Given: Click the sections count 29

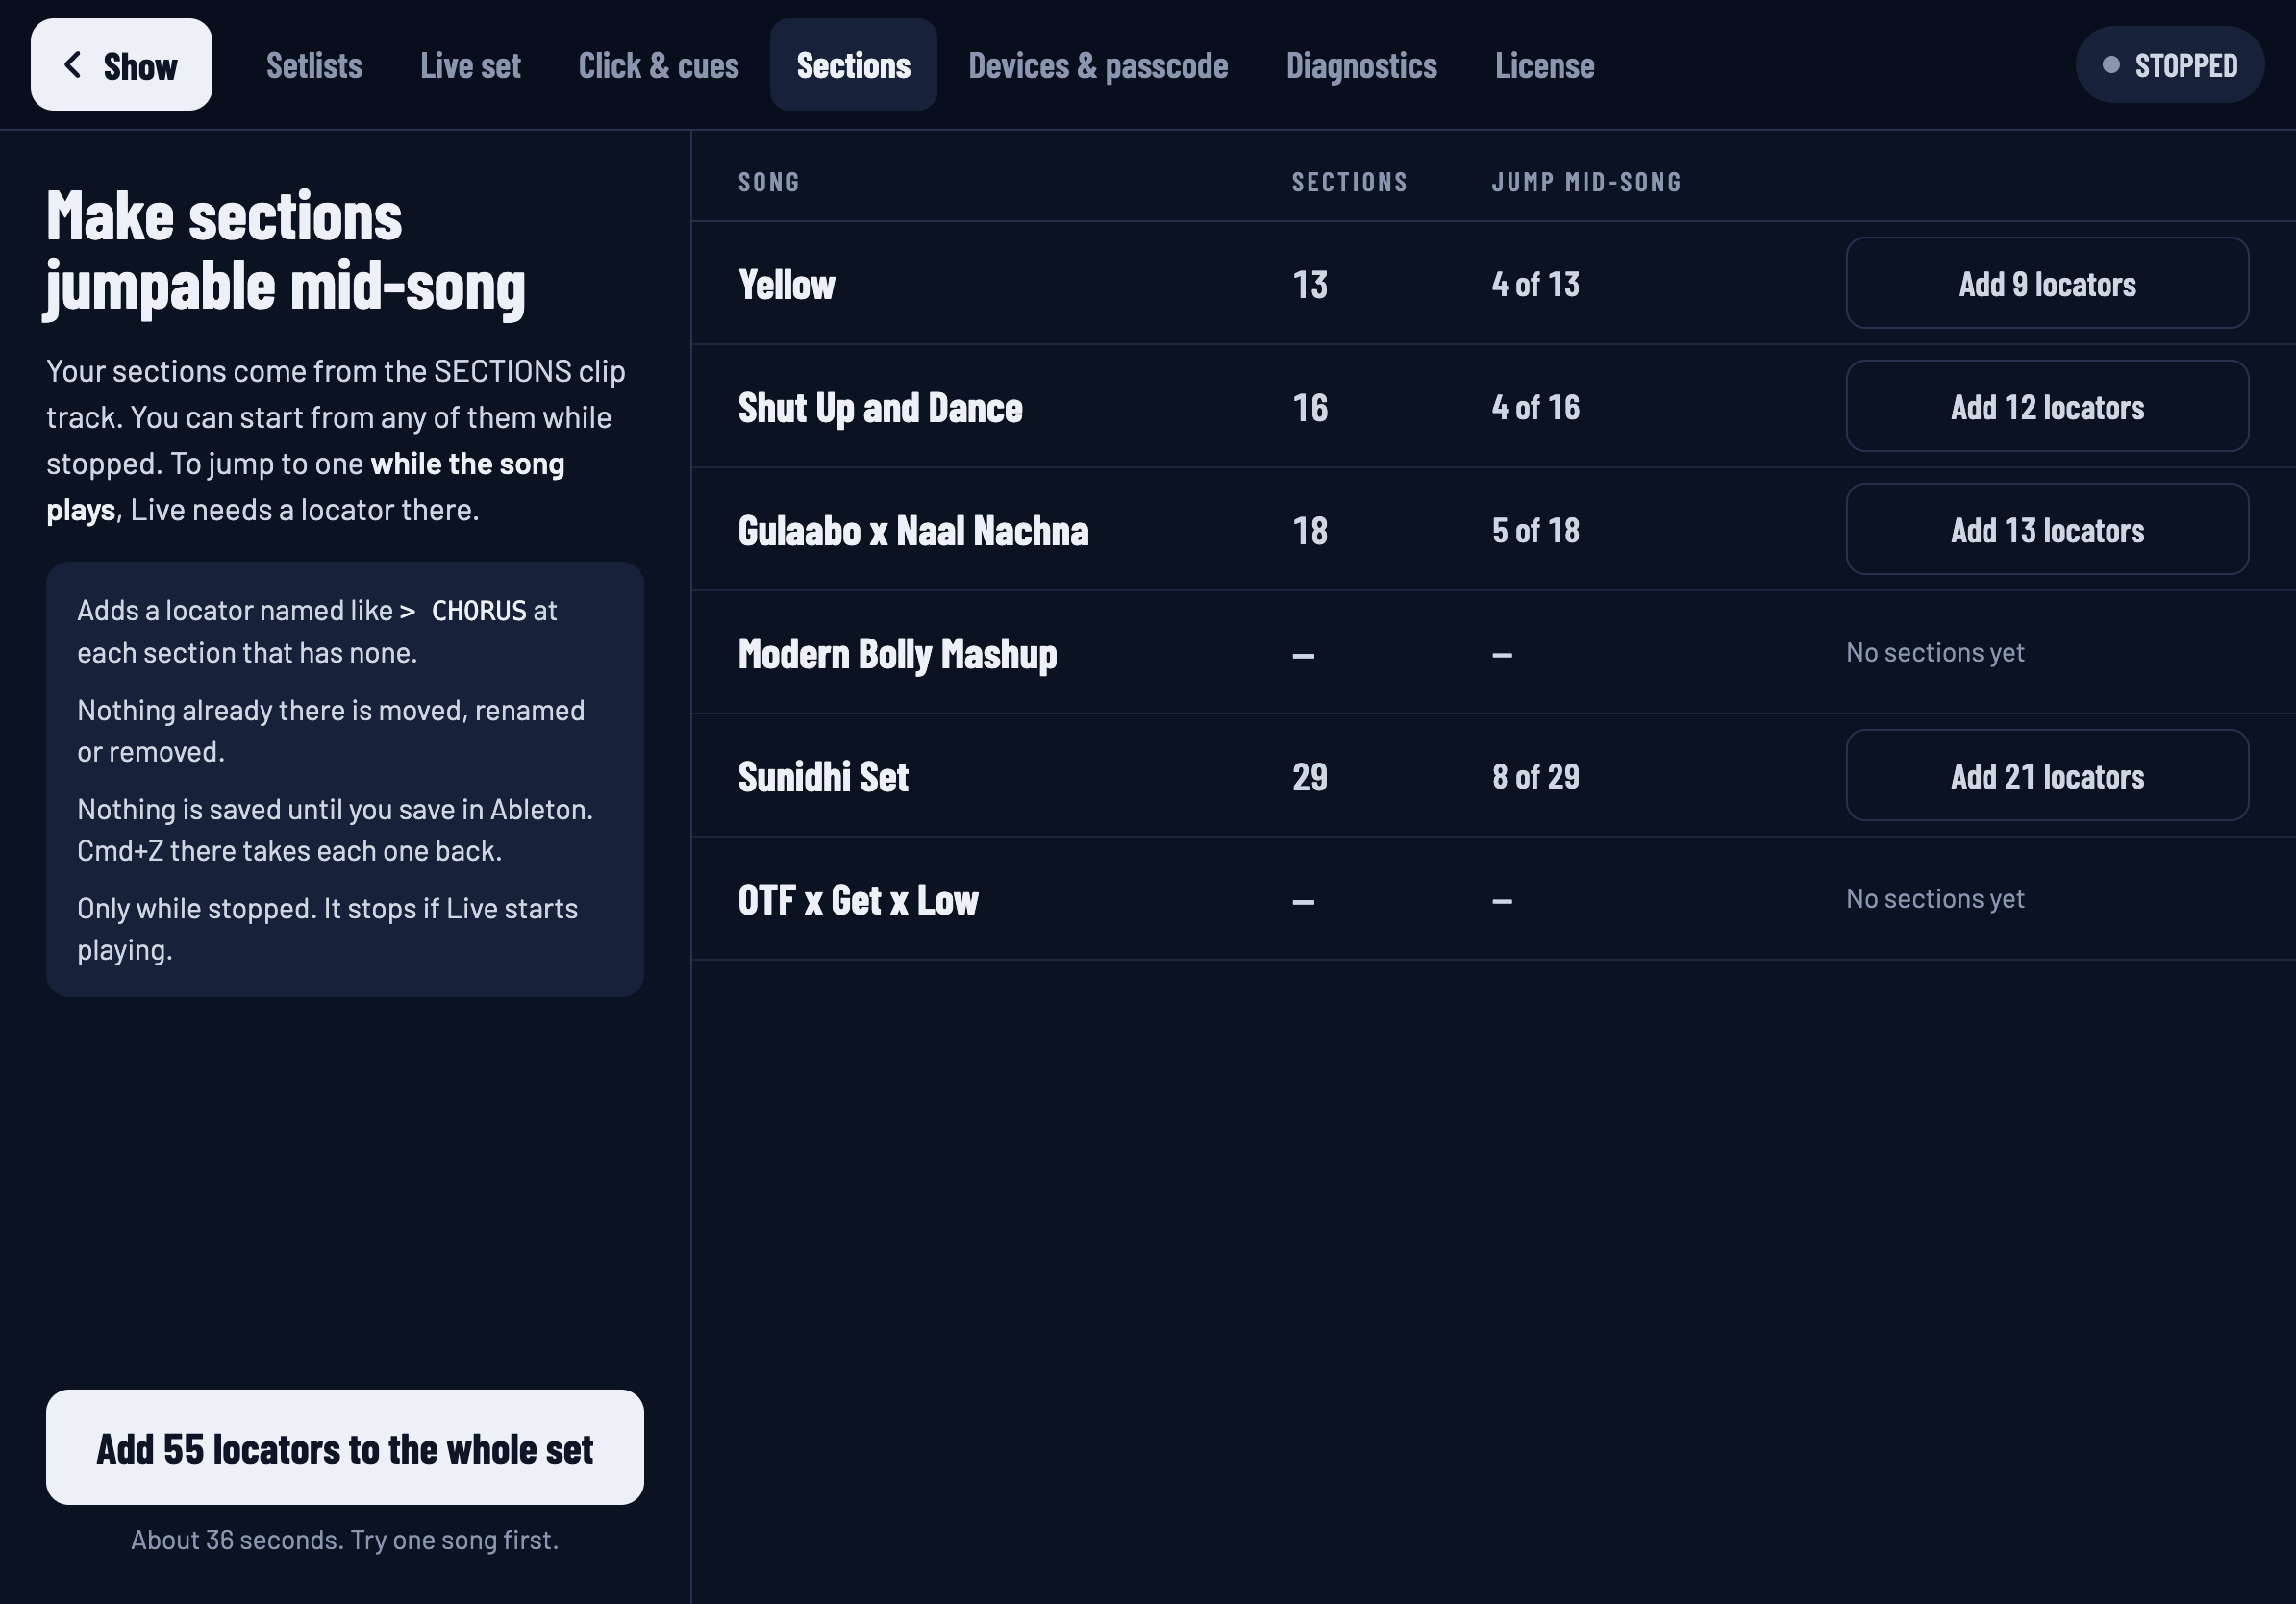Looking at the screenshot, I should click(1310, 777).
